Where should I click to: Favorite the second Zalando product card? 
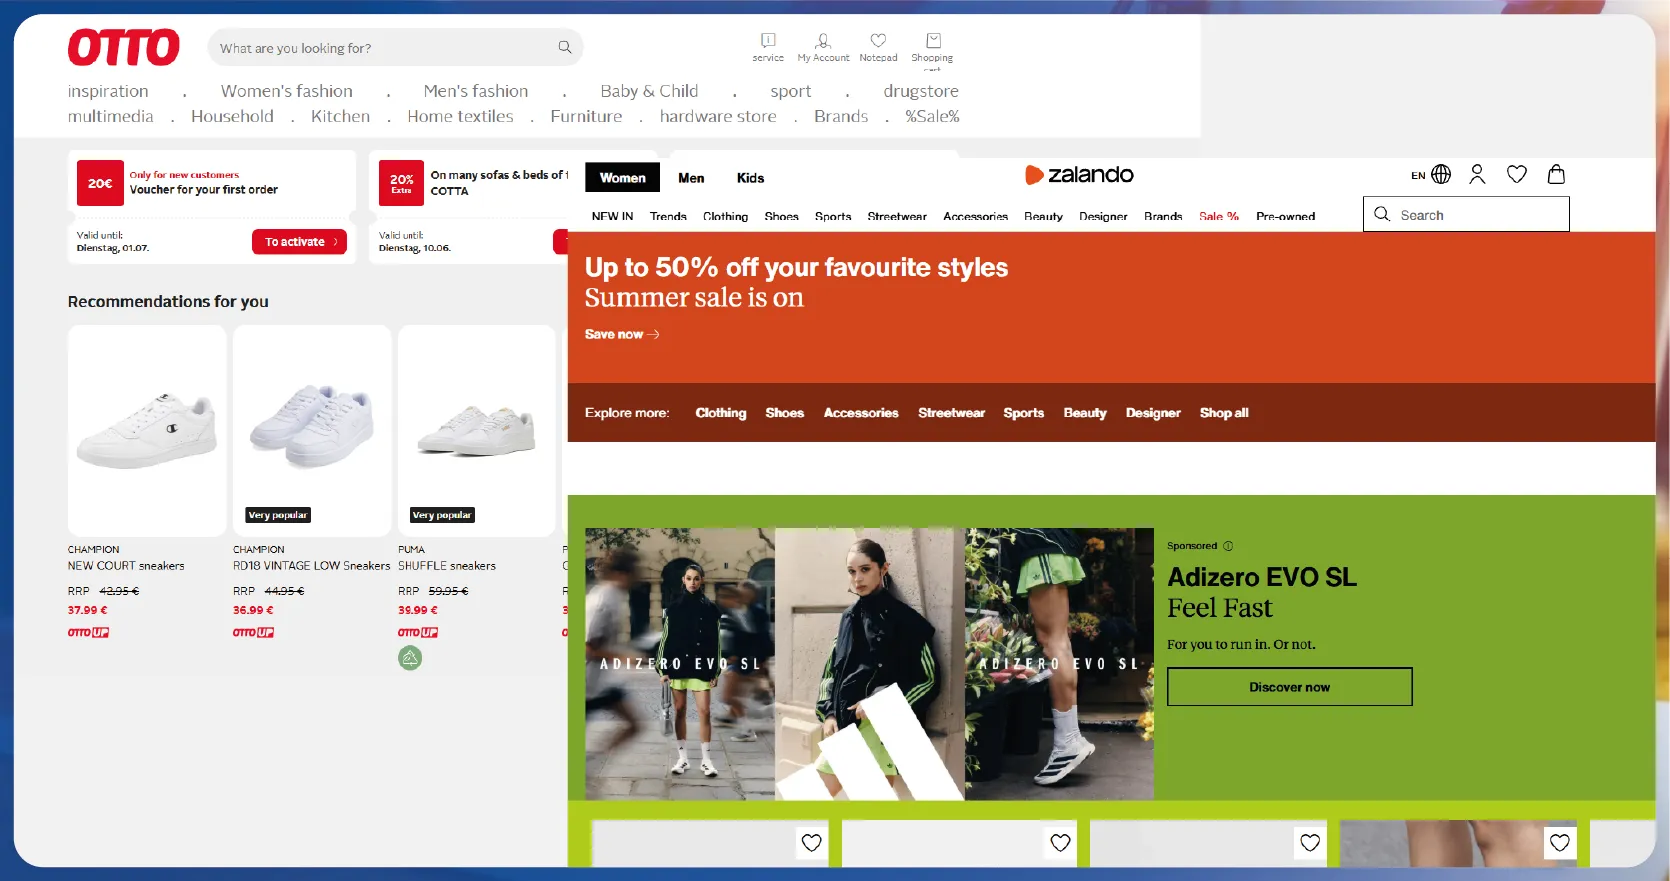[1061, 843]
